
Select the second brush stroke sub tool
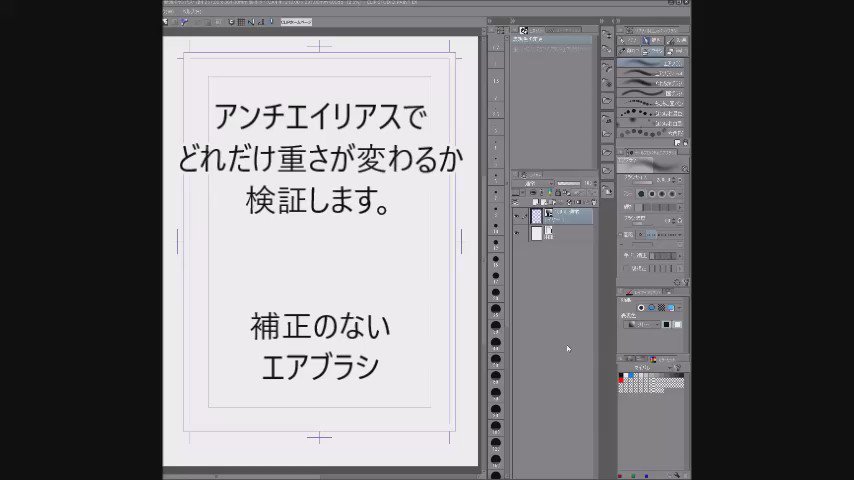(x=651, y=73)
